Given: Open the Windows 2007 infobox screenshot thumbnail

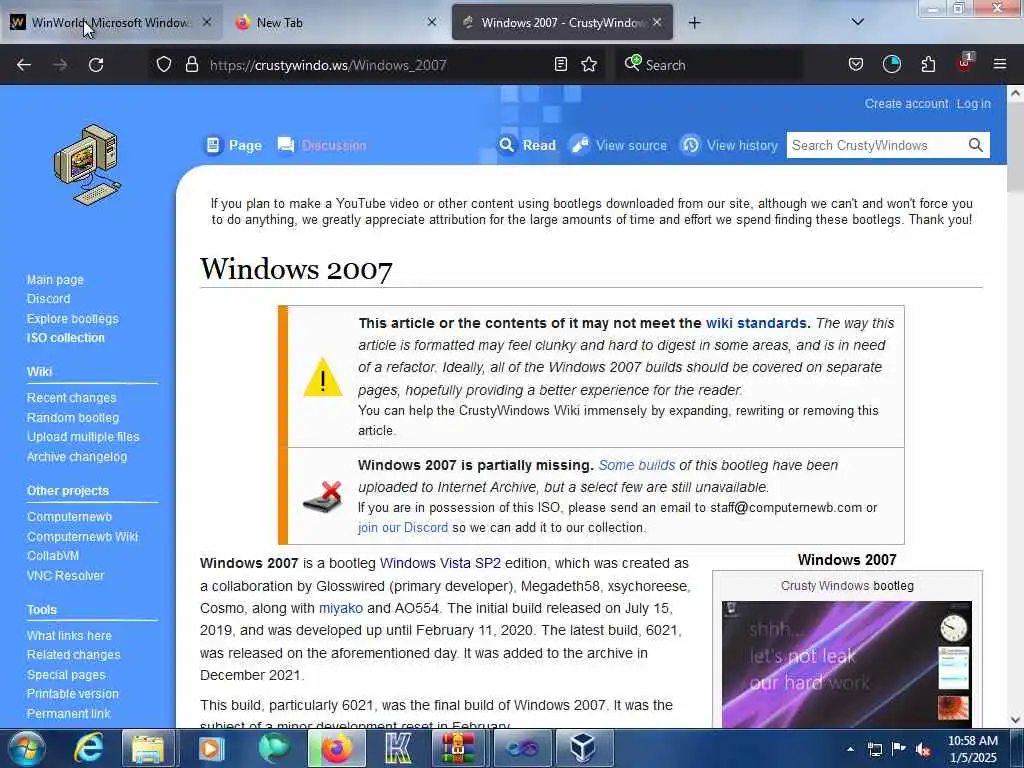Looking at the screenshot, I should (846, 663).
